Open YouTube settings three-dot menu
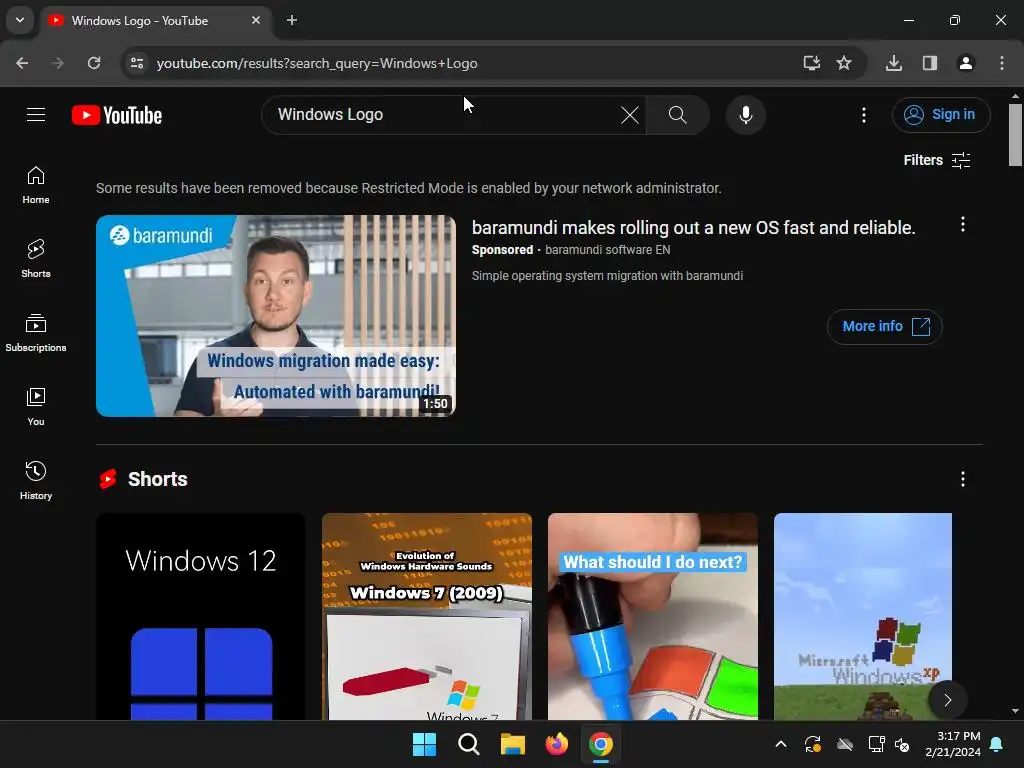This screenshot has width=1024, height=768. coord(863,115)
